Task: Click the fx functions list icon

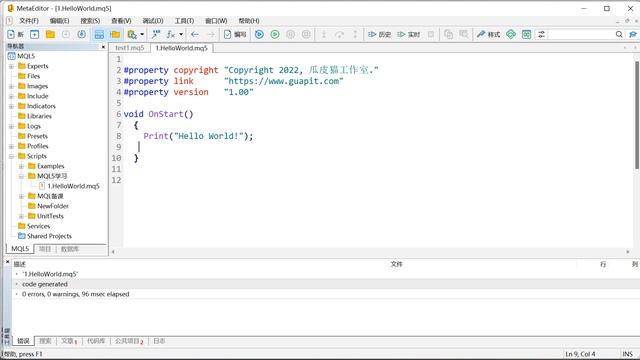Action: [x=171, y=35]
